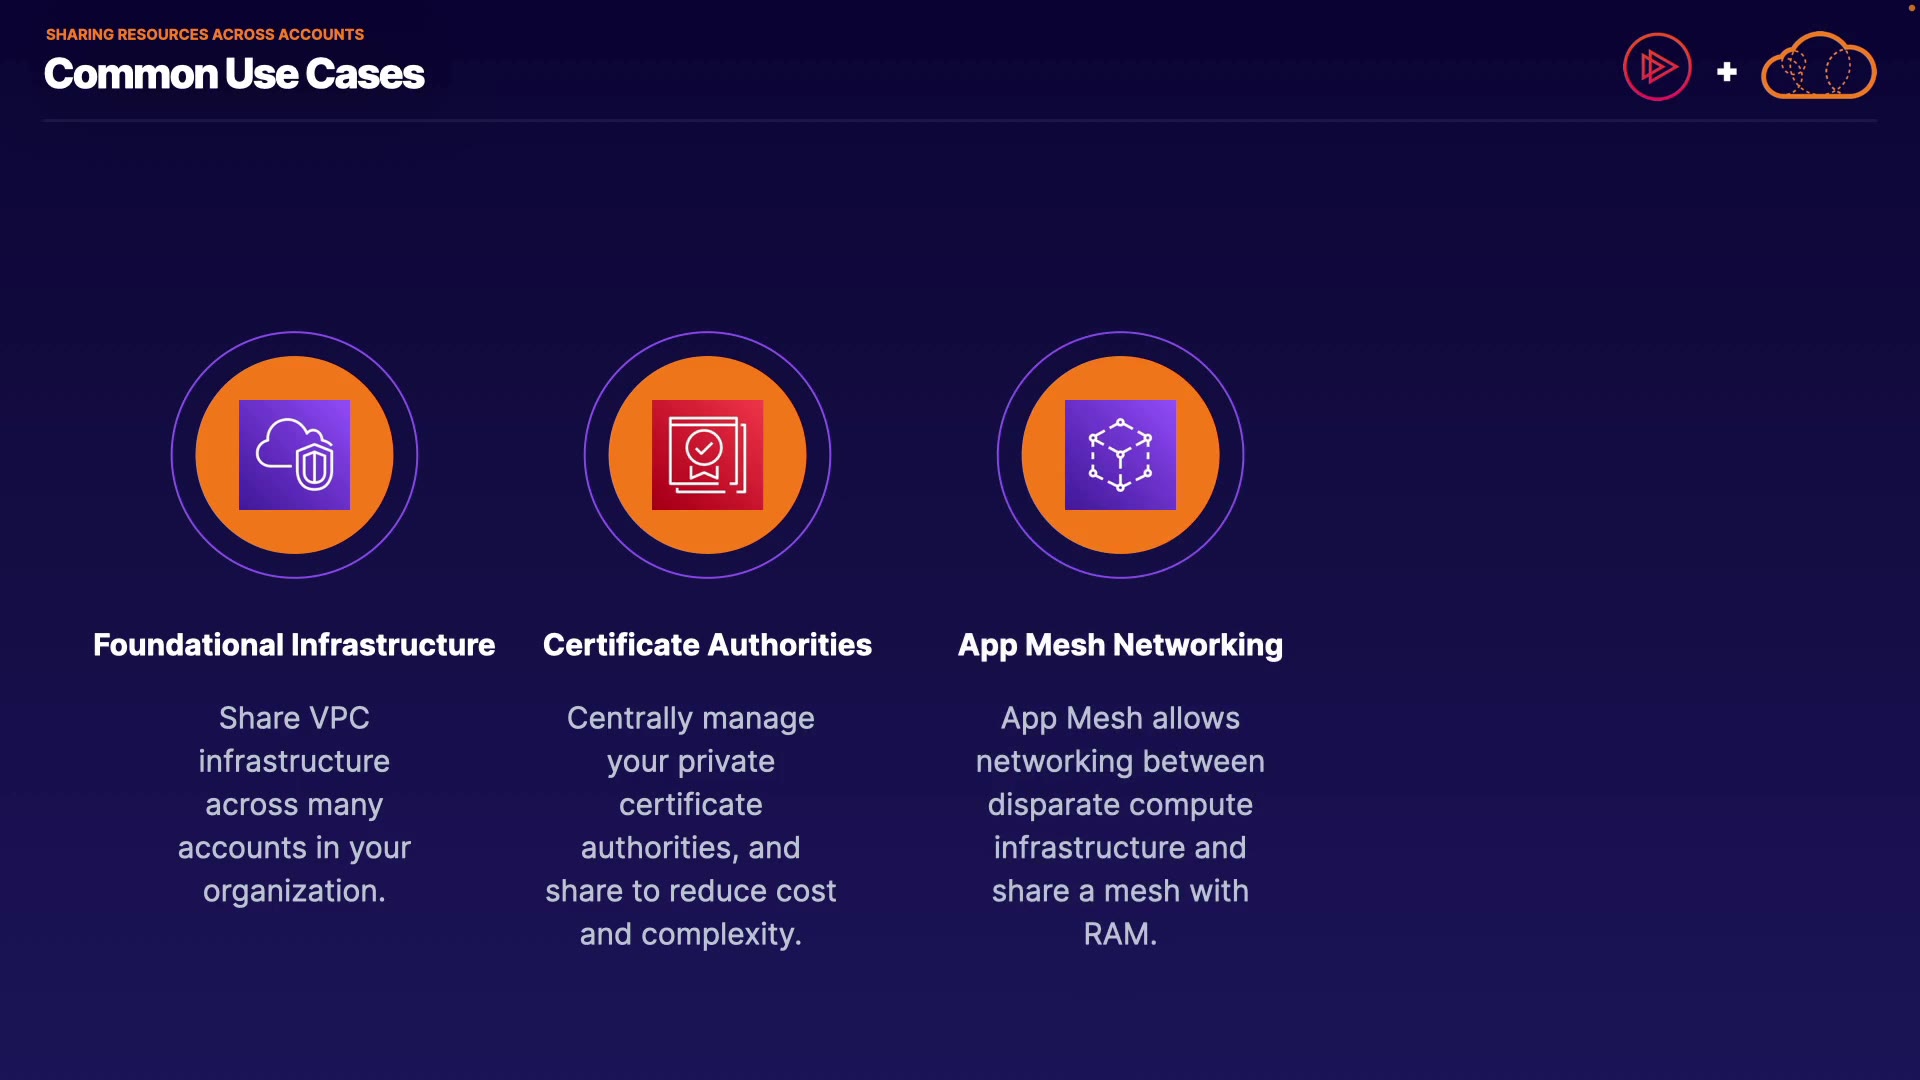This screenshot has width=1920, height=1080.
Task: Click the small orange dot in corner
Action: pyautogui.click(x=1911, y=8)
